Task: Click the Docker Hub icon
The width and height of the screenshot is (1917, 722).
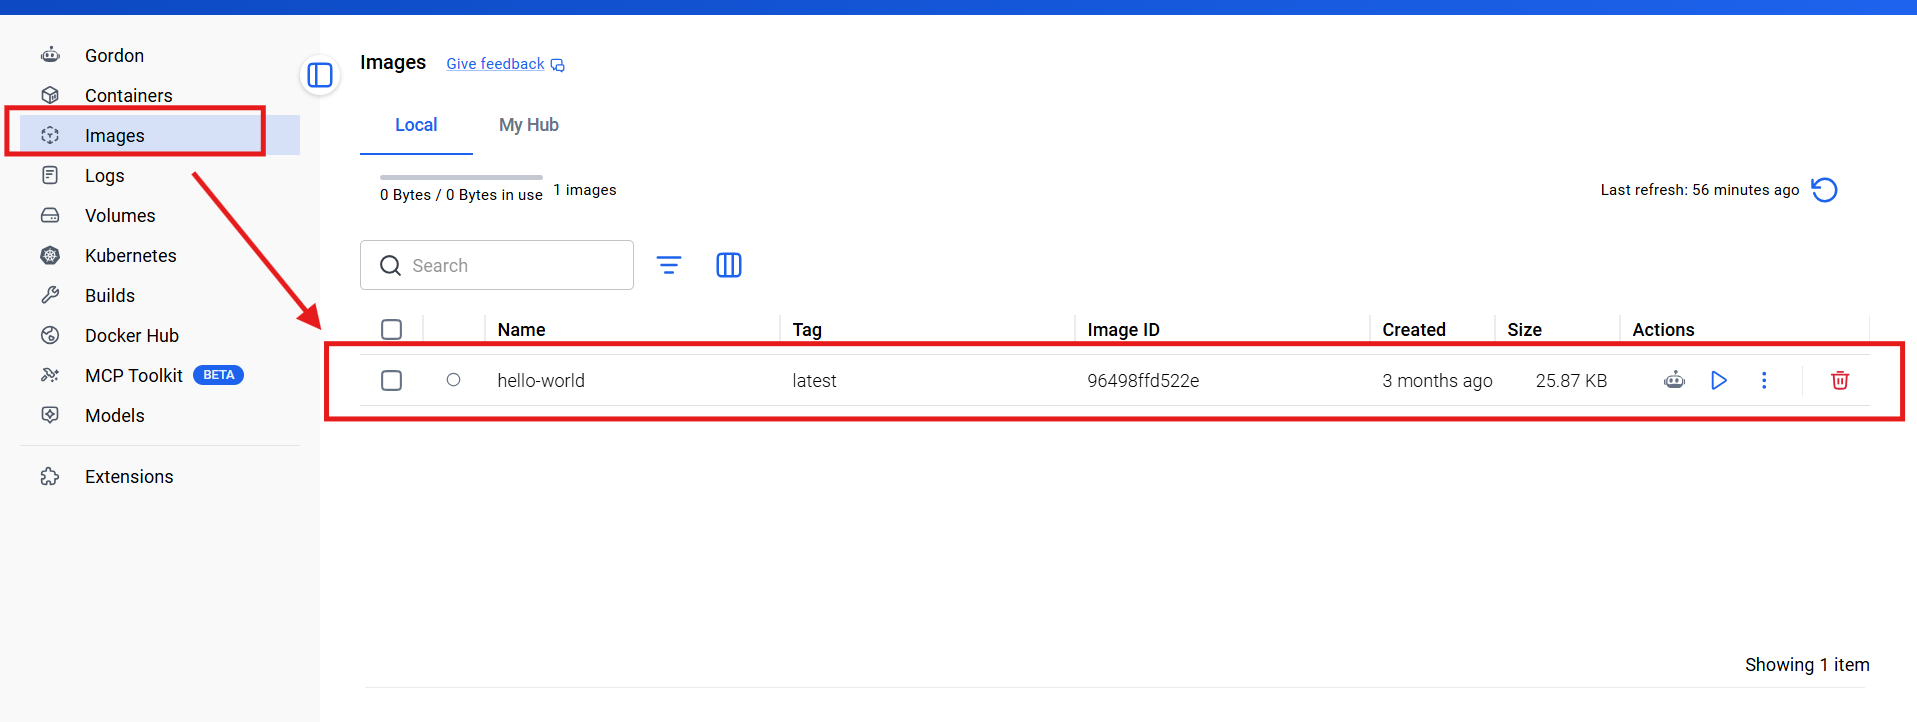Action: pos(50,335)
